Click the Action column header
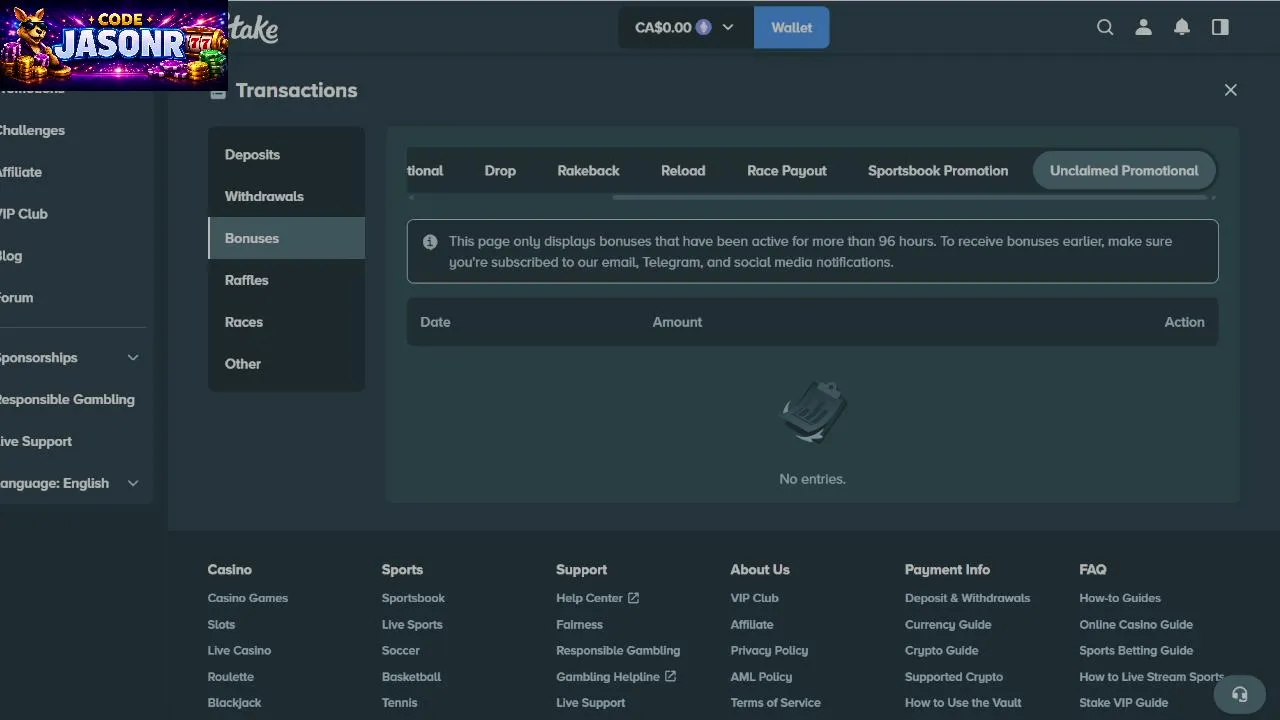 [x=1184, y=322]
